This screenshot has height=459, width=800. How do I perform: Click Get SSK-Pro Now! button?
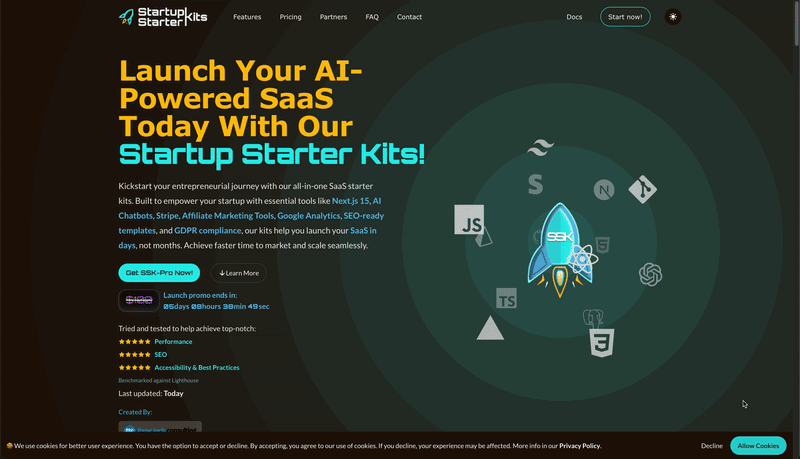(159, 273)
